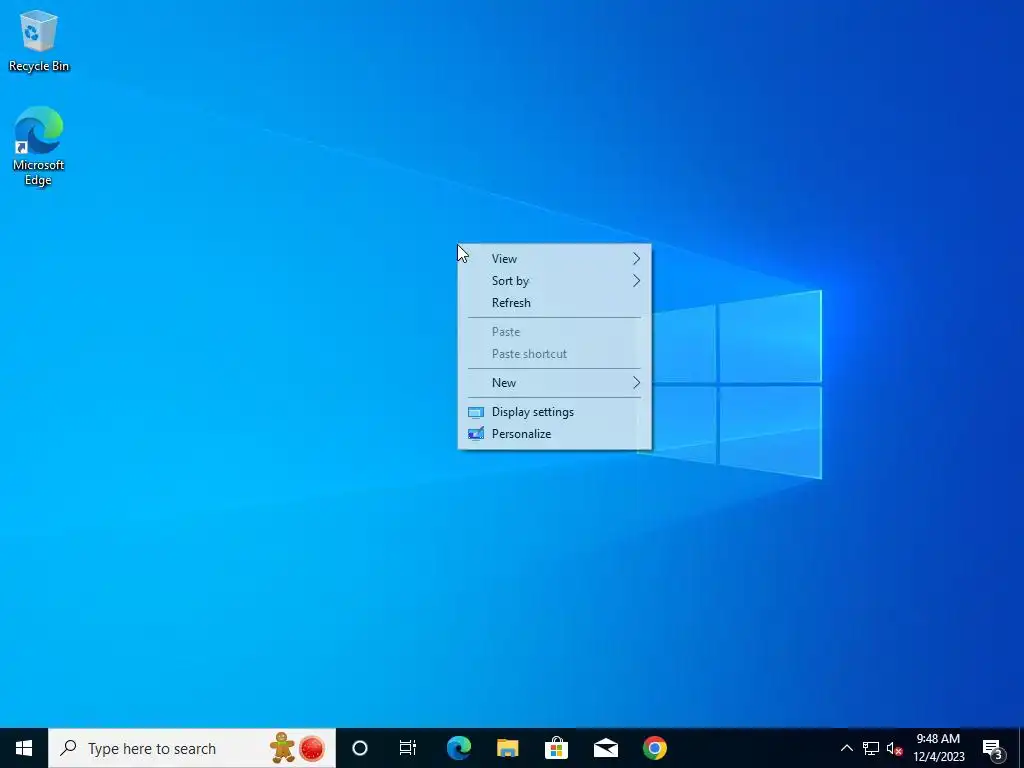This screenshot has height=768, width=1024.
Task: Click the muted volume tray icon
Action: (x=895, y=748)
